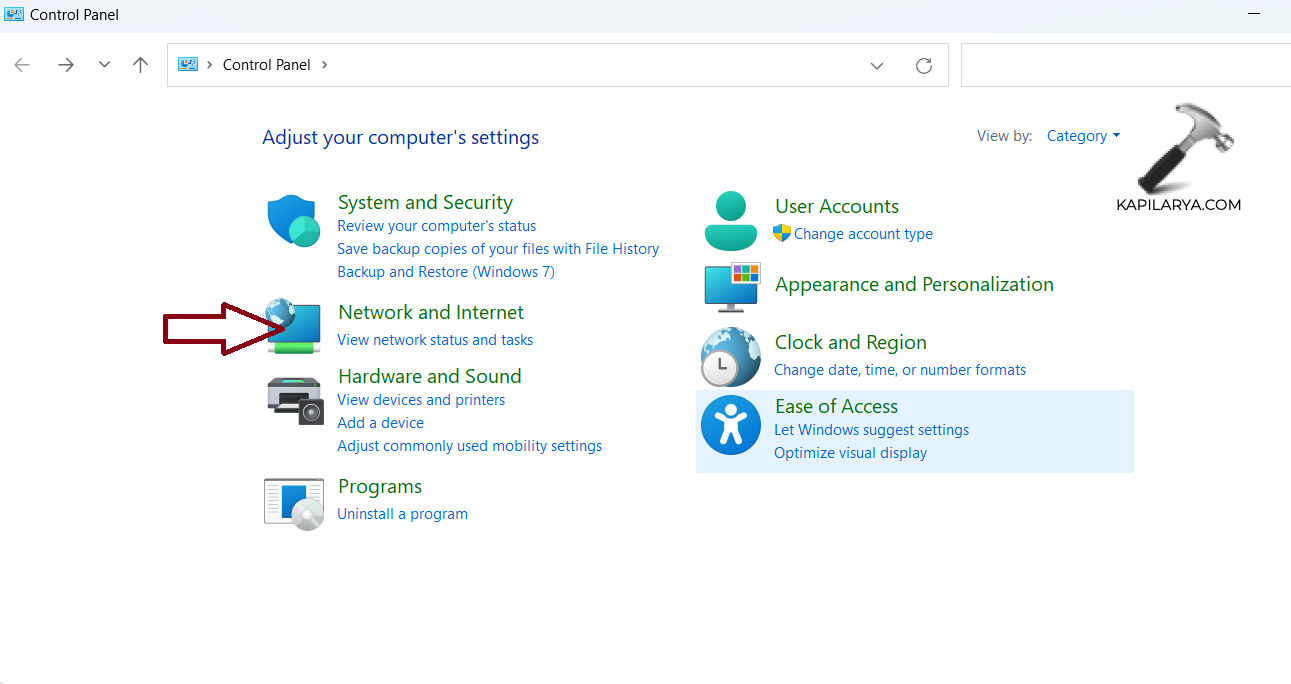This screenshot has height=684, width=1291.
Task: Expand the recent locations chevron
Action: 104,65
